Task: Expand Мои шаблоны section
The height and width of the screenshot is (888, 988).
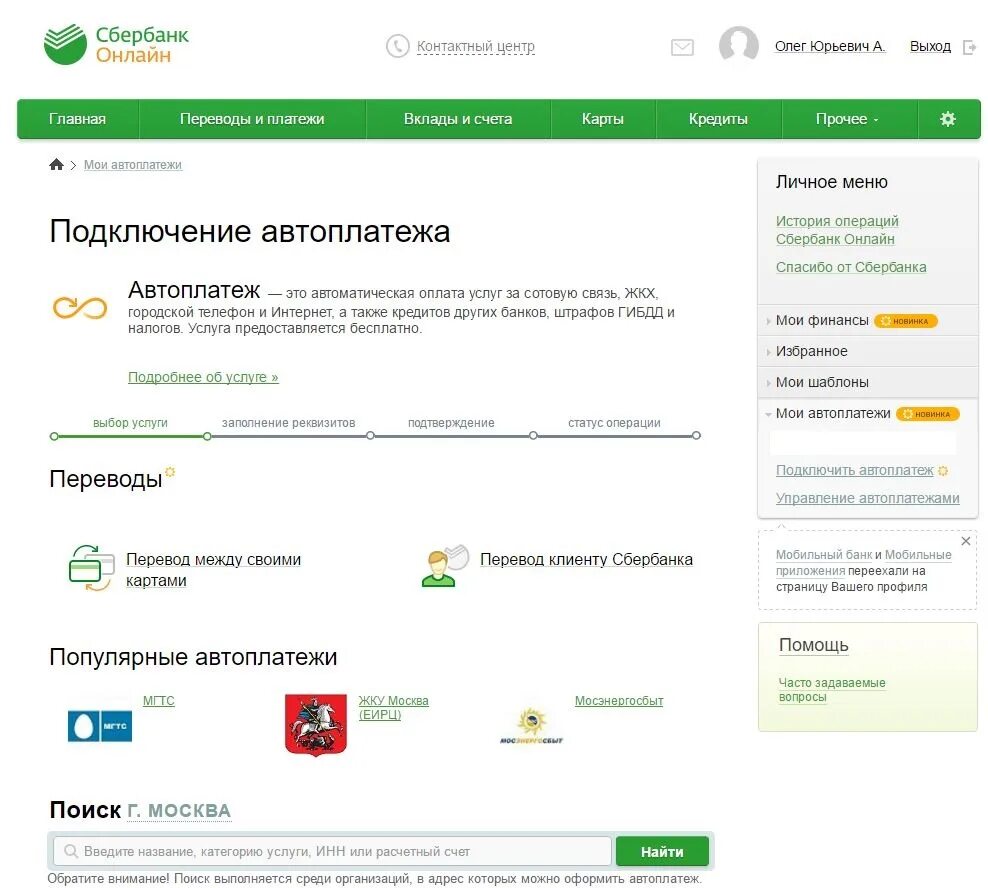Action: tap(868, 382)
